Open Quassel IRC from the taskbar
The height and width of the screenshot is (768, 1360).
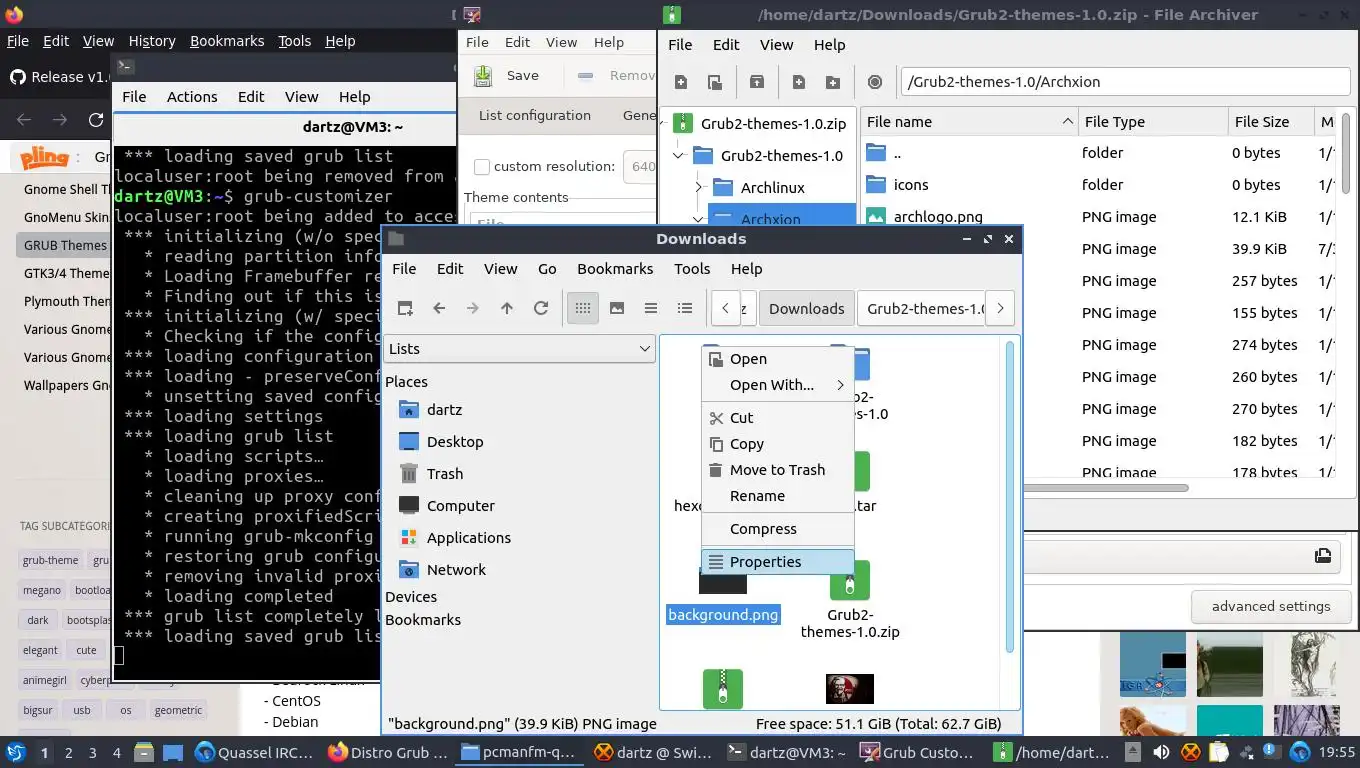coord(254,752)
